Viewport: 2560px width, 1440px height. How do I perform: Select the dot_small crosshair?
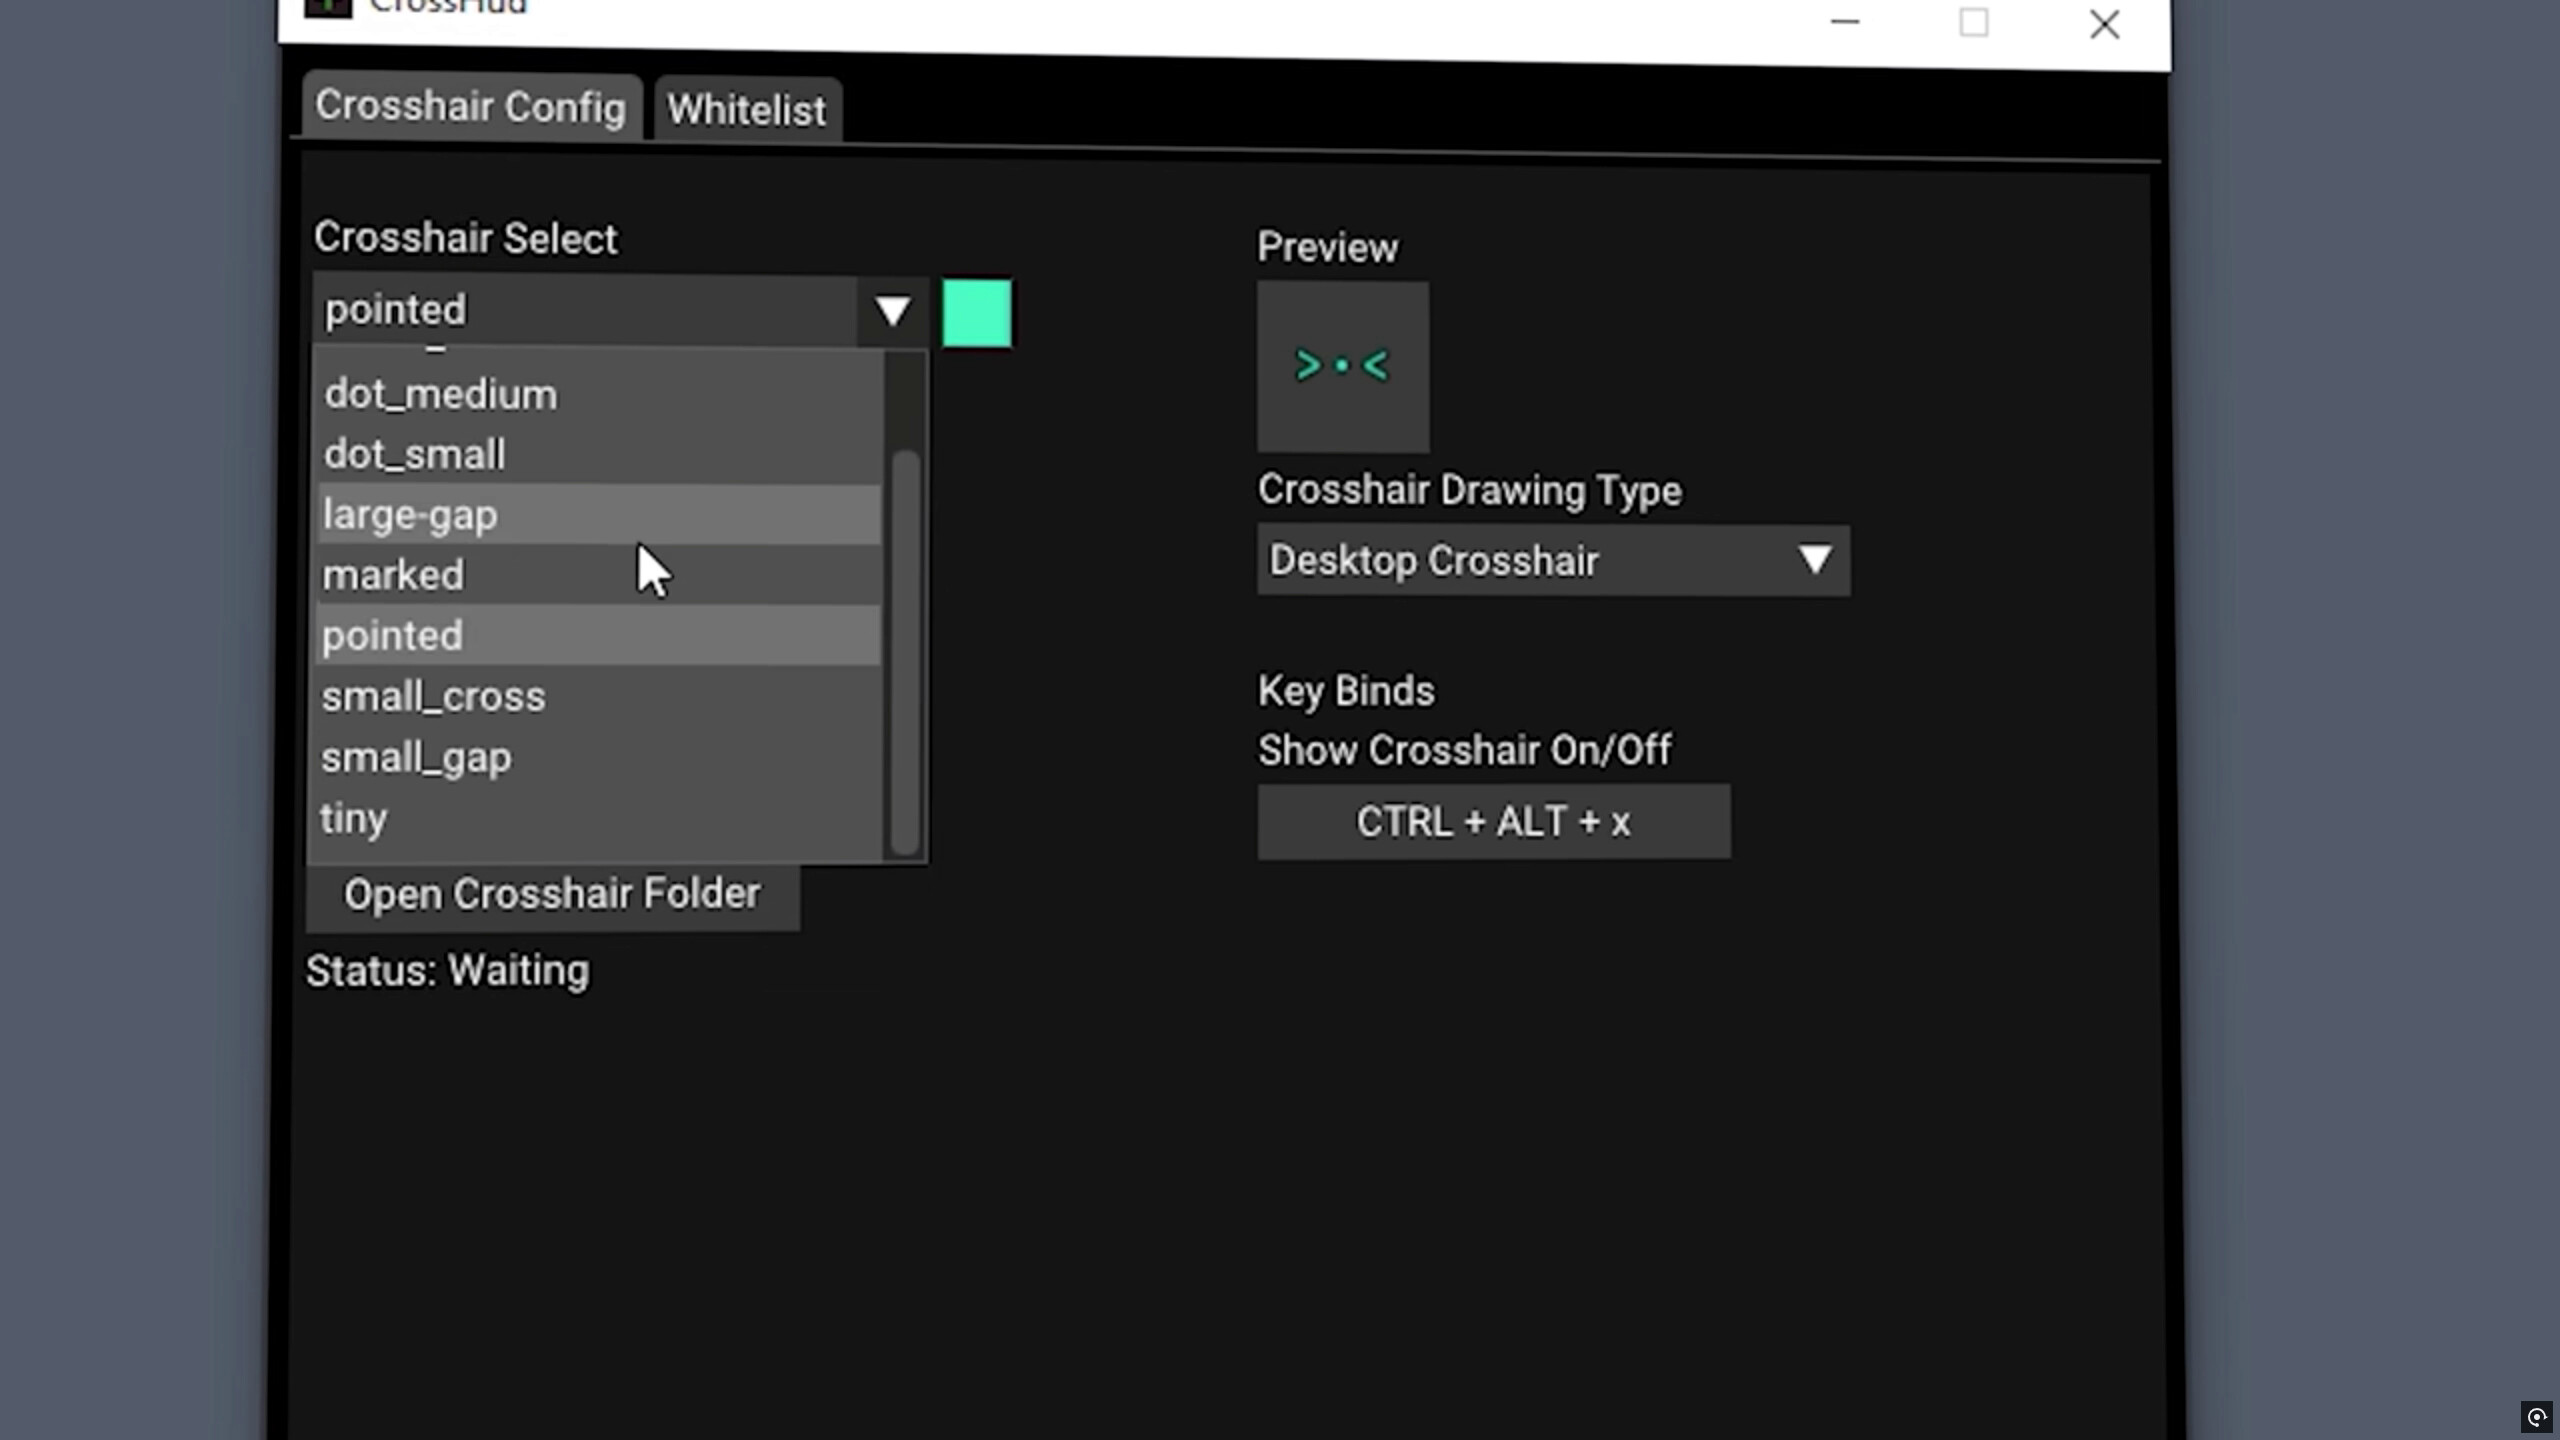[x=414, y=453]
